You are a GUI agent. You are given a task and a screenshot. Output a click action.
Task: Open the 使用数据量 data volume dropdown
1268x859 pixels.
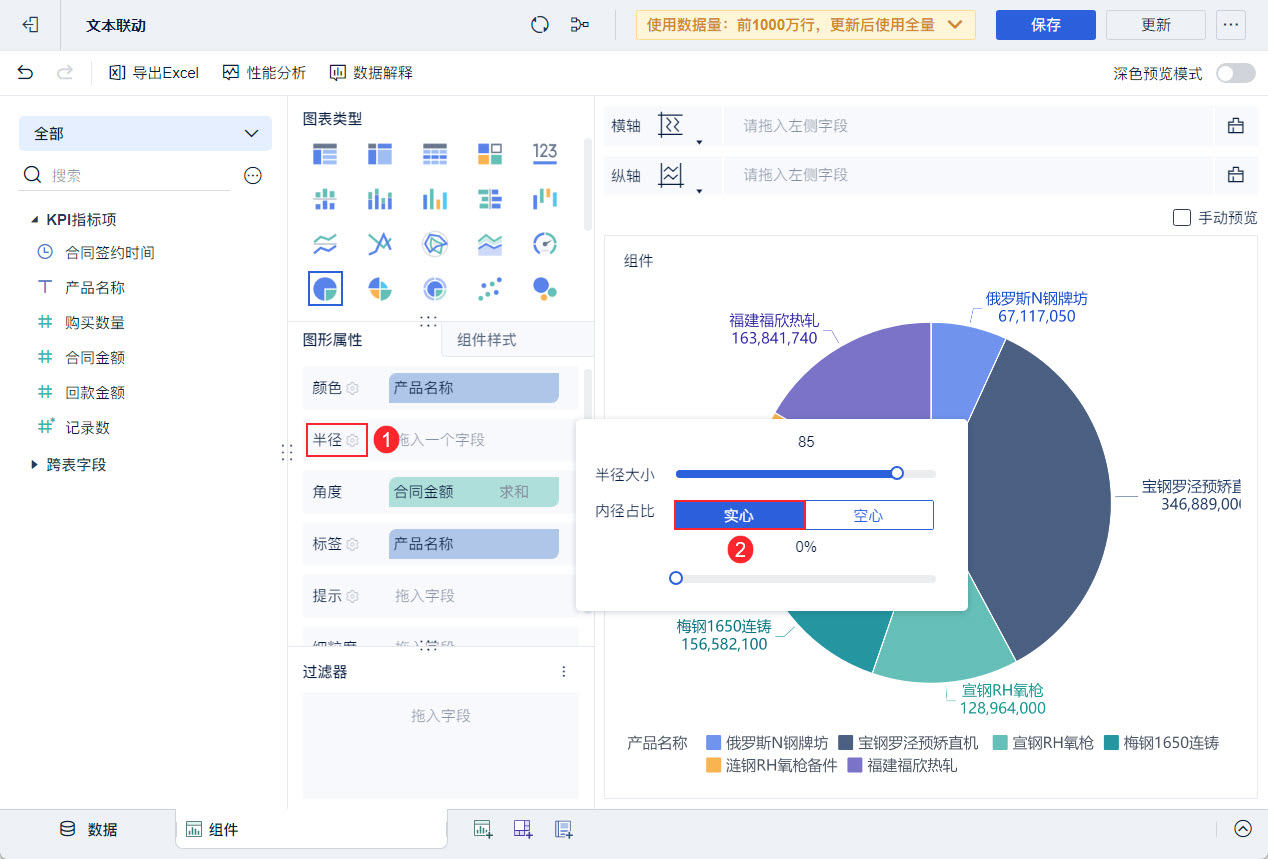[x=805, y=25]
